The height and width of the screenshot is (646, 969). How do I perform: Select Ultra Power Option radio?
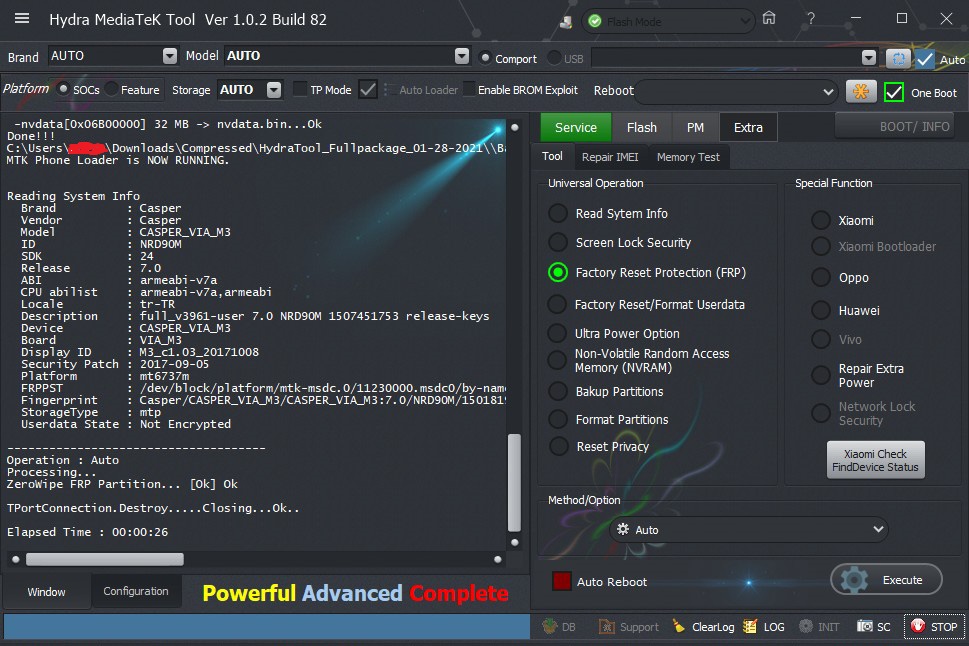pyautogui.click(x=557, y=333)
